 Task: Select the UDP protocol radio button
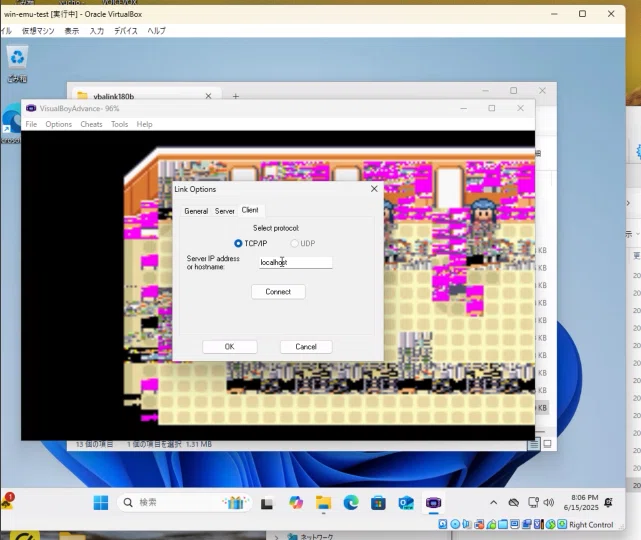click(294, 243)
